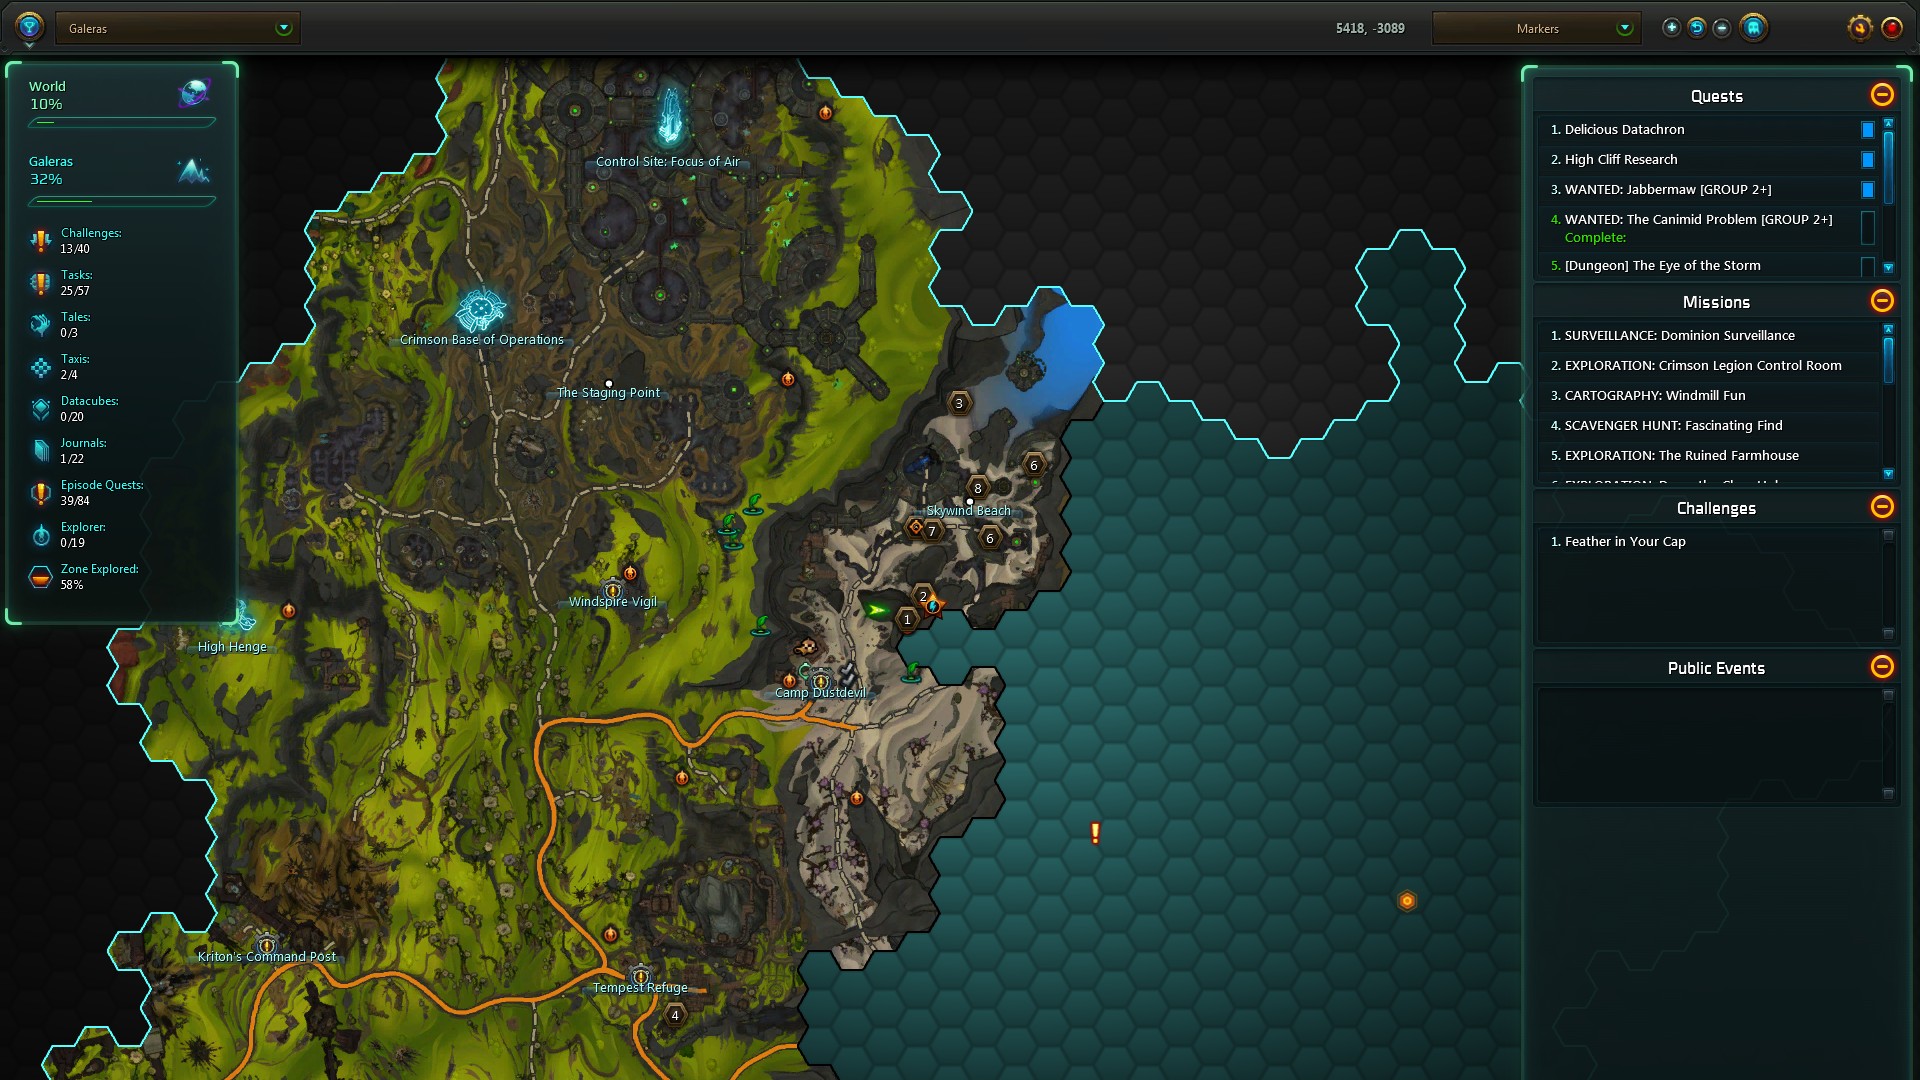
Task: Click the Tempest Refuge shield icon
Action: coord(640,976)
